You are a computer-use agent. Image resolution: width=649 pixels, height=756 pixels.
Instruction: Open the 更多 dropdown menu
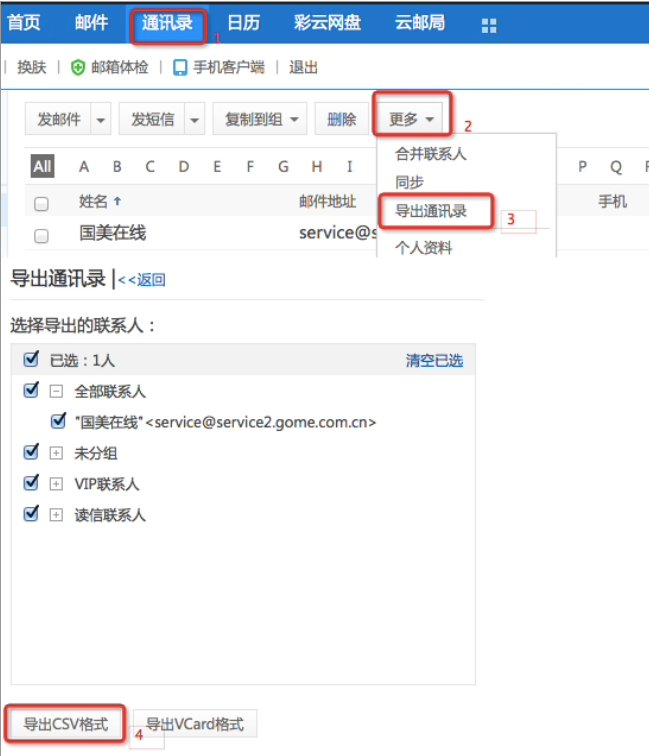click(x=412, y=120)
